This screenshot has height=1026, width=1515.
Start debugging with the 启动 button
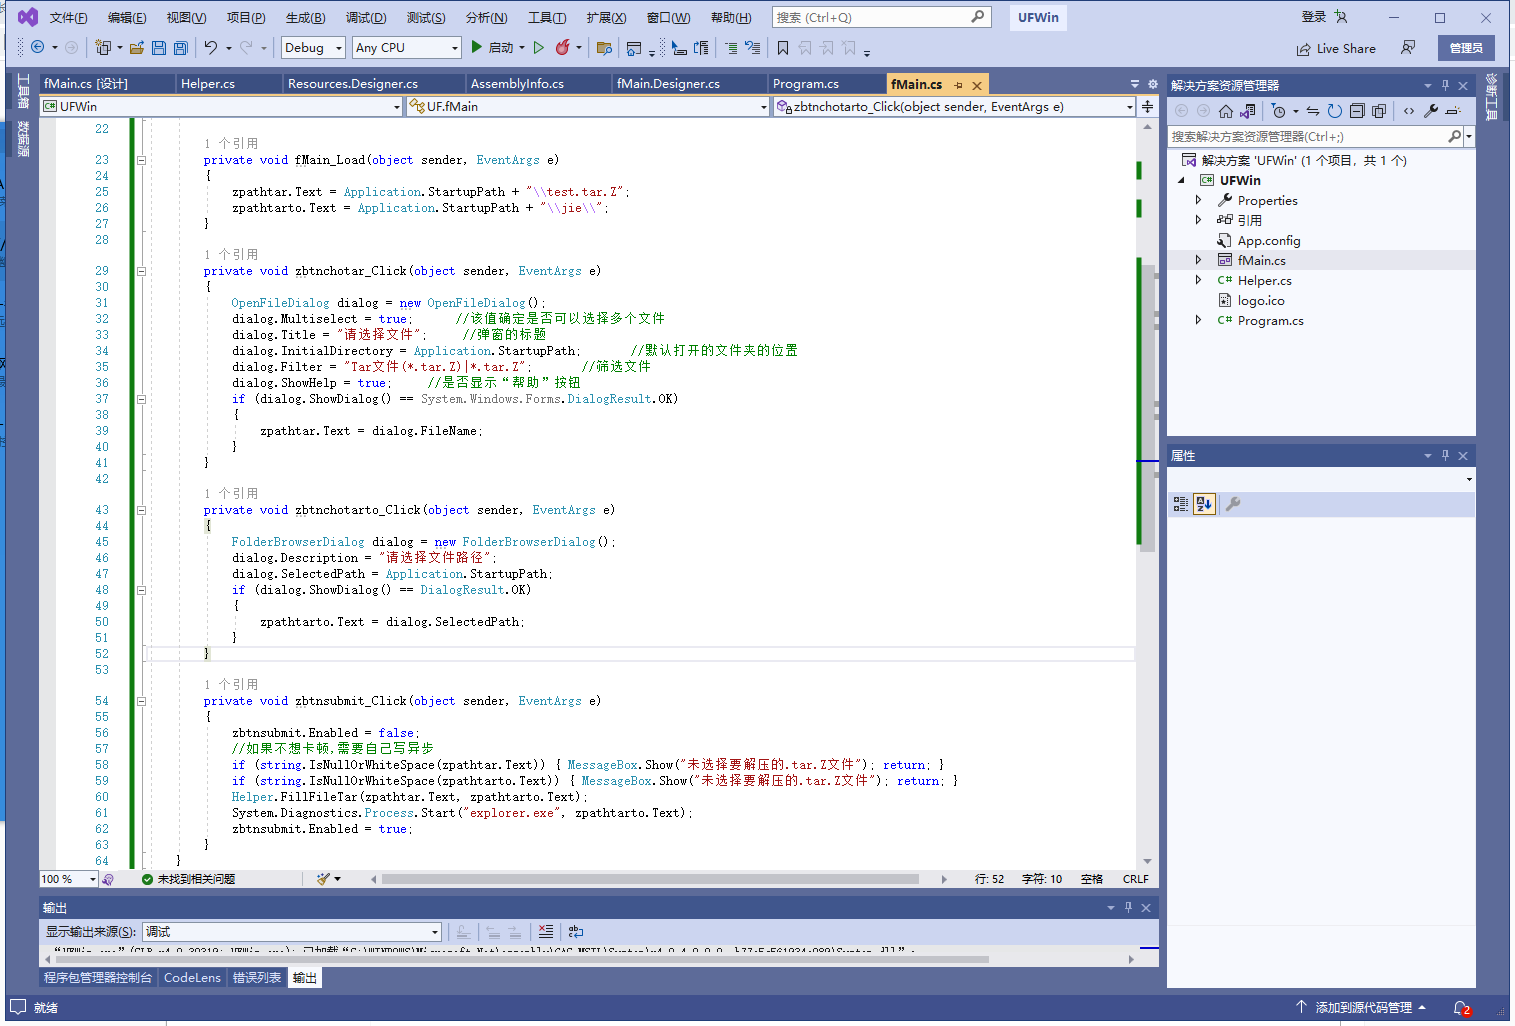pyautogui.click(x=492, y=47)
